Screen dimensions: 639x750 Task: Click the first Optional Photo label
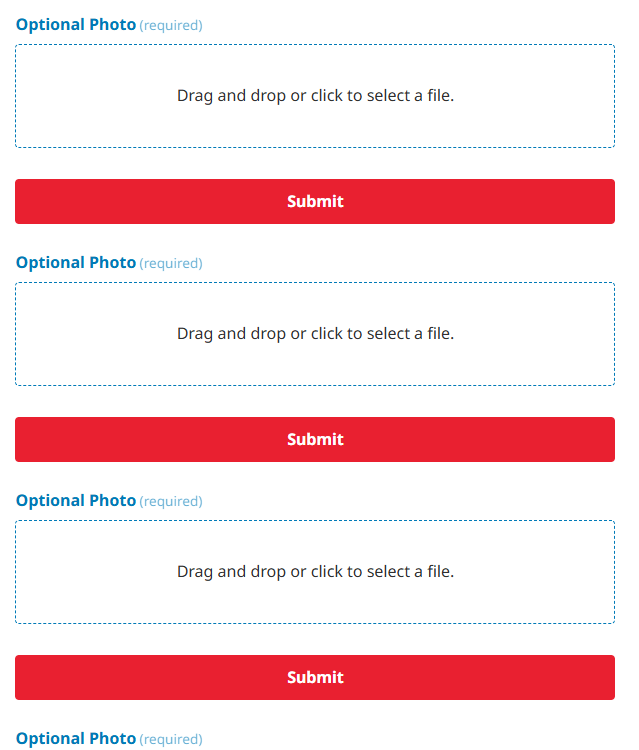[x=76, y=24]
